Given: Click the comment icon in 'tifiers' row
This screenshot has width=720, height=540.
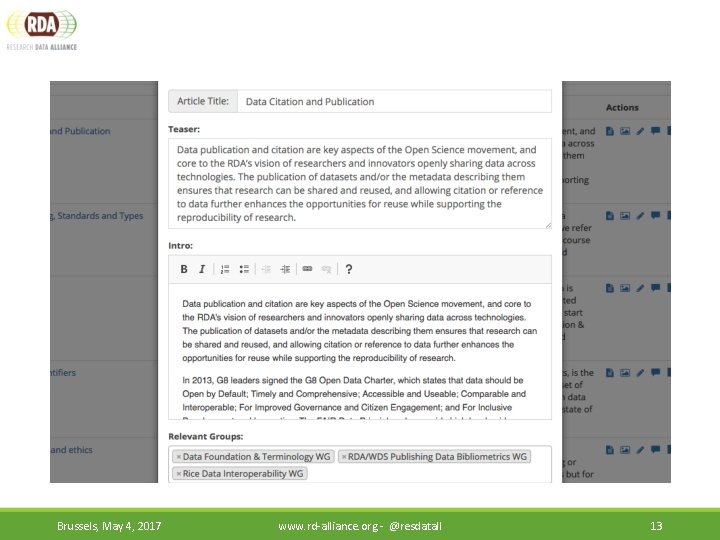Looking at the screenshot, I should point(655,372).
